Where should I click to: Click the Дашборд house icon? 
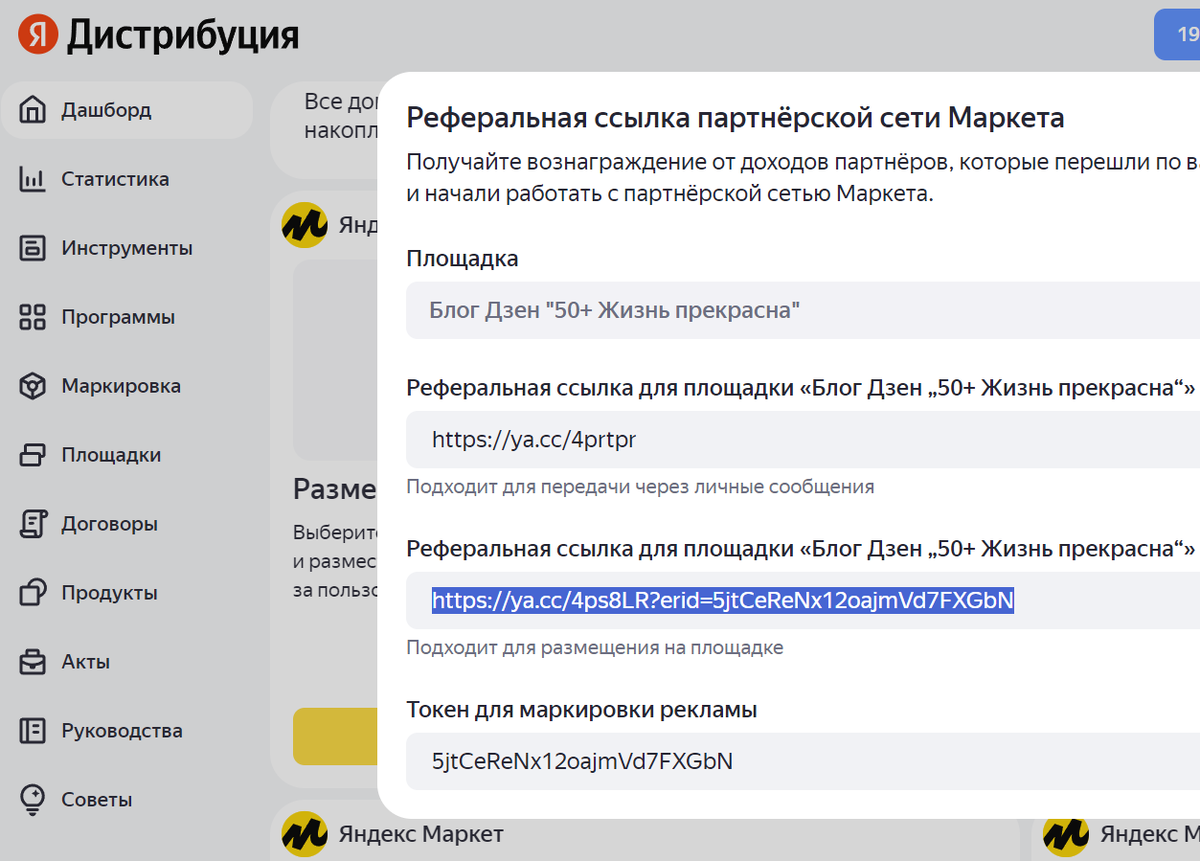(33, 109)
